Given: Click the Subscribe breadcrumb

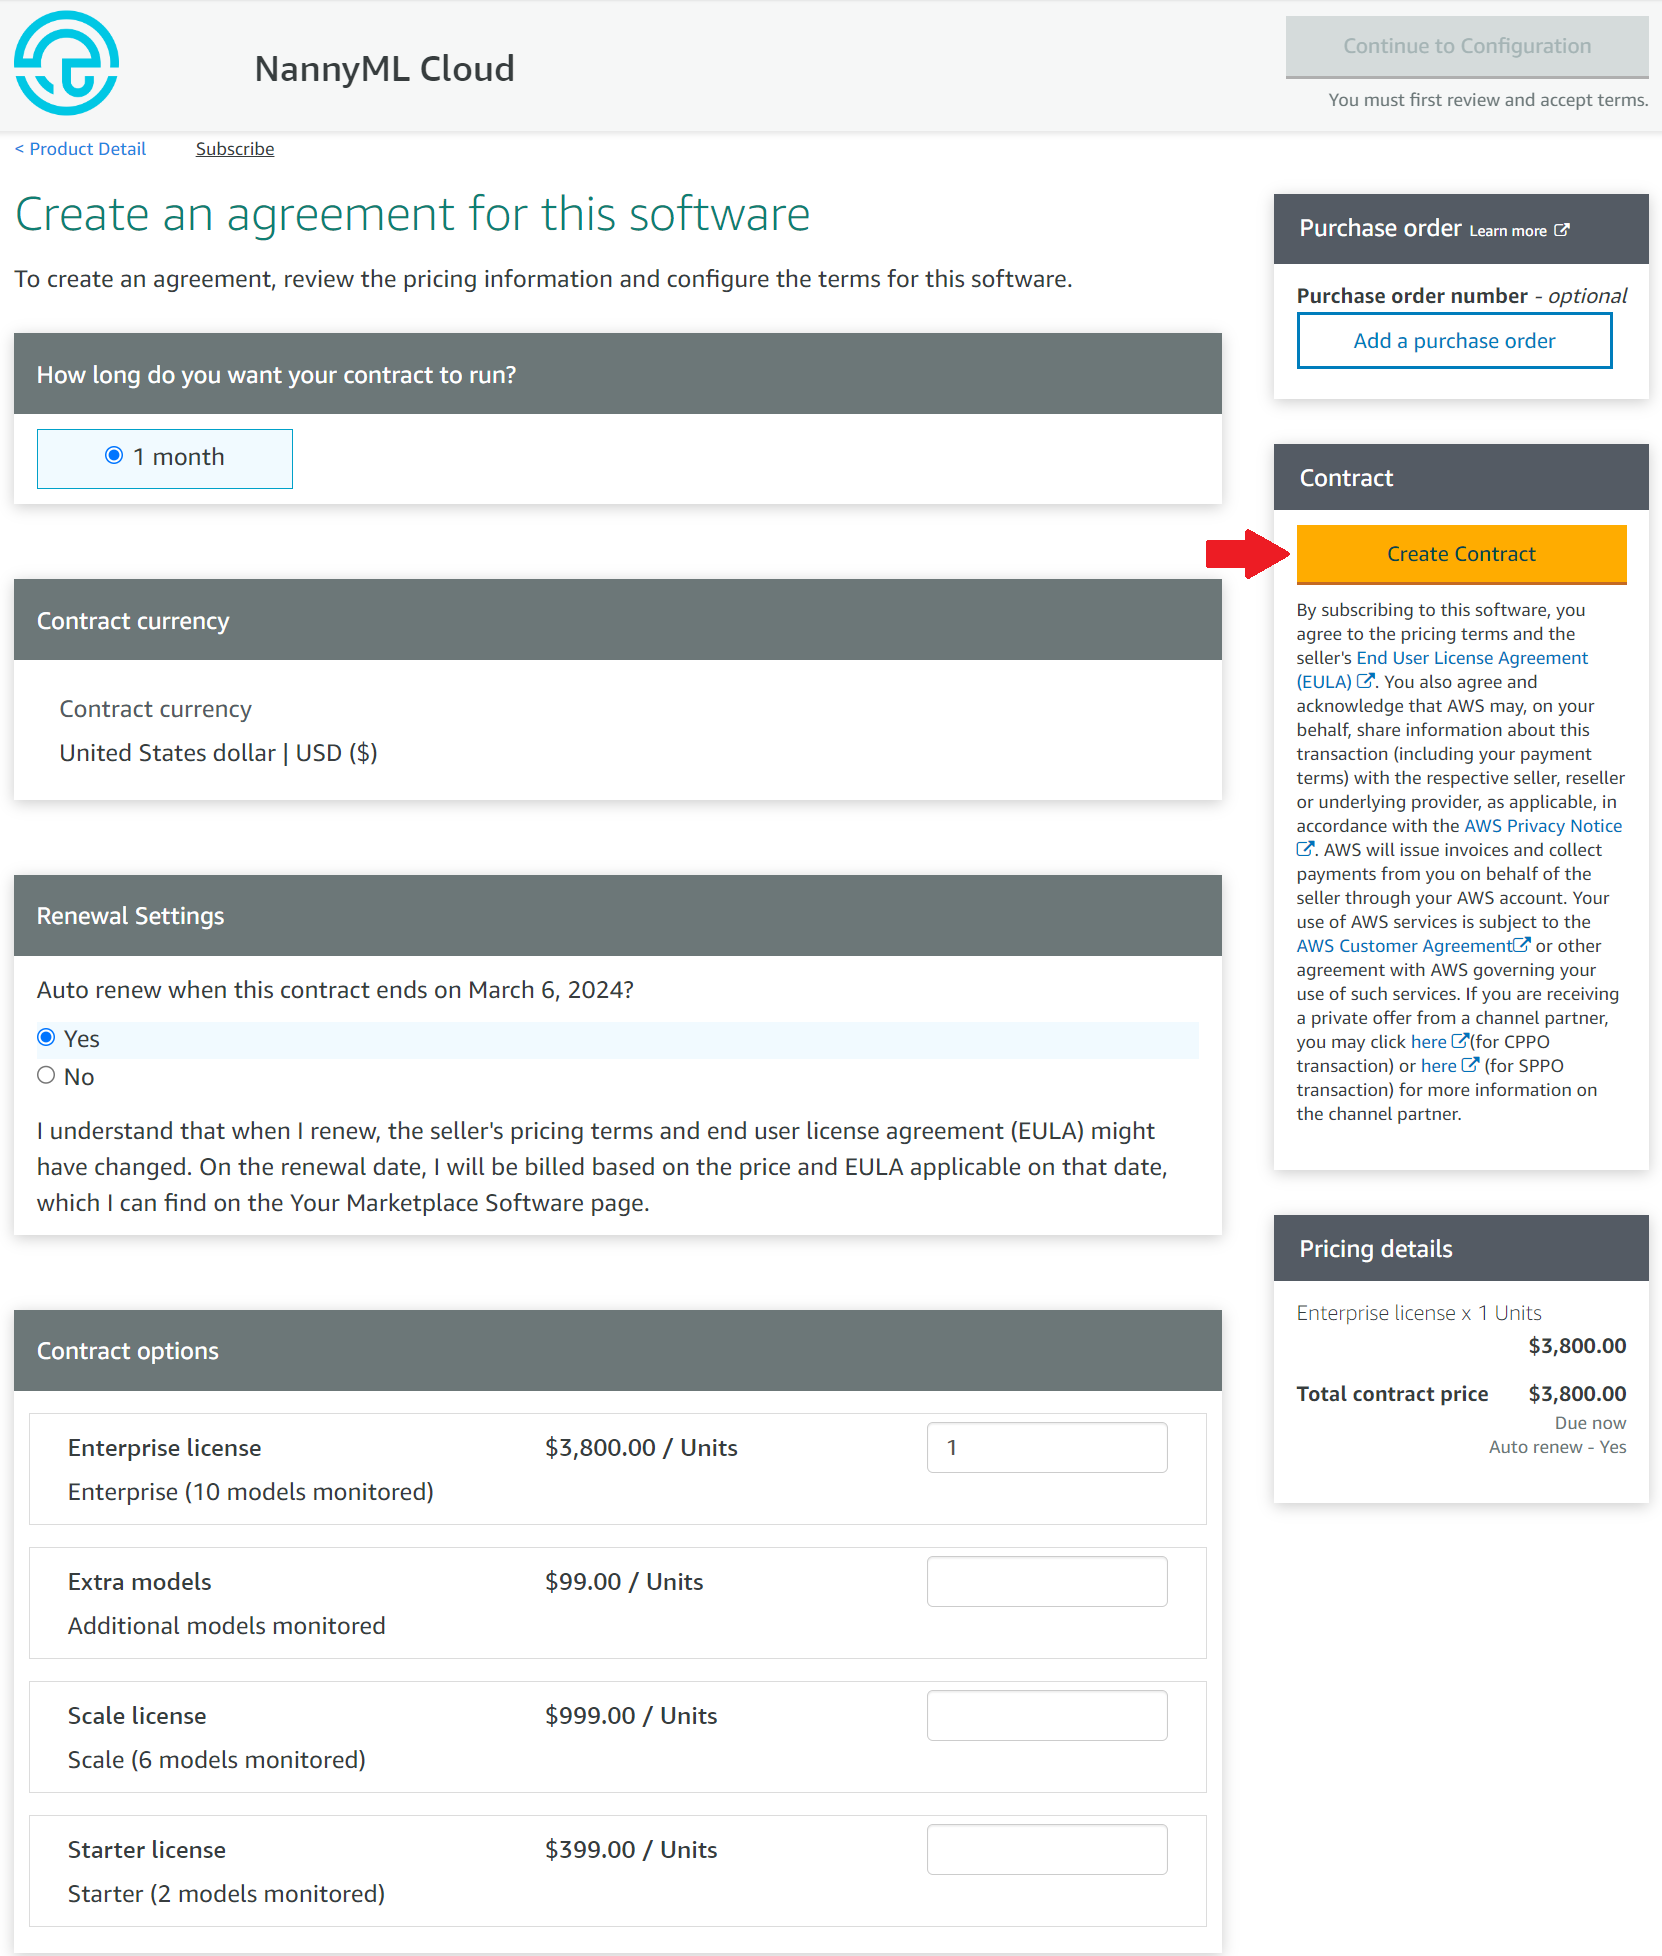Looking at the screenshot, I should 235,149.
